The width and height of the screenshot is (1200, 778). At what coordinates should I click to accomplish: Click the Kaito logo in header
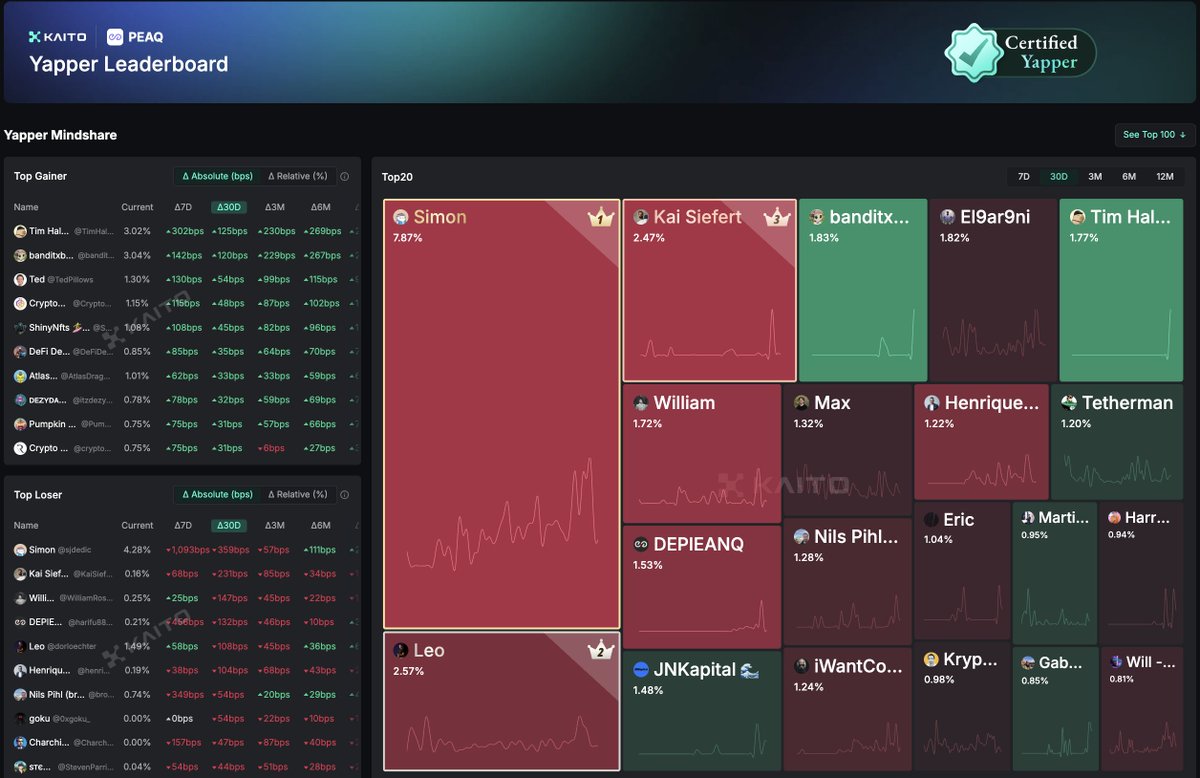point(57,37)
